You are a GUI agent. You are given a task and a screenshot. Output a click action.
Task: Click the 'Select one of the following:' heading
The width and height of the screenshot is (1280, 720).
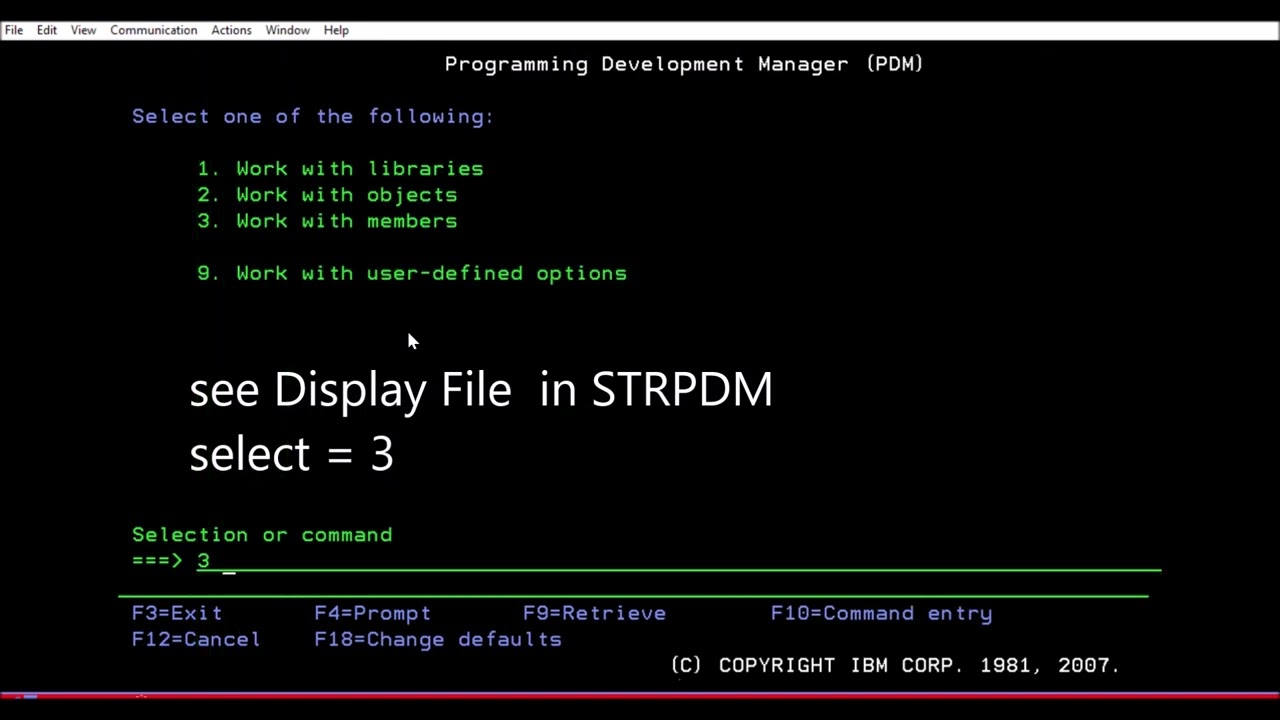[x=313, y=117]
